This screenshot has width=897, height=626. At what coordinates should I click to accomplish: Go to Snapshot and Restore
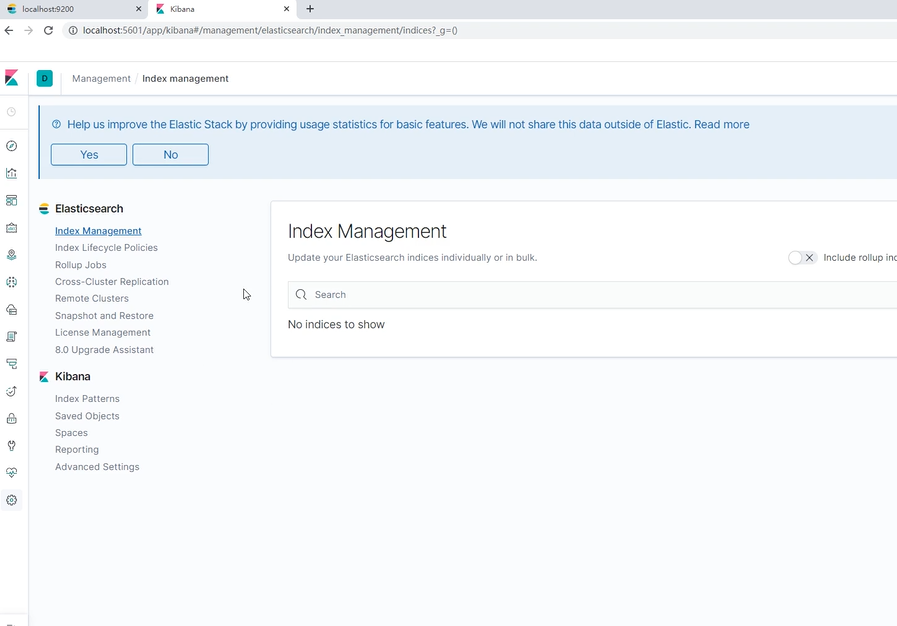tap(104, 315)
